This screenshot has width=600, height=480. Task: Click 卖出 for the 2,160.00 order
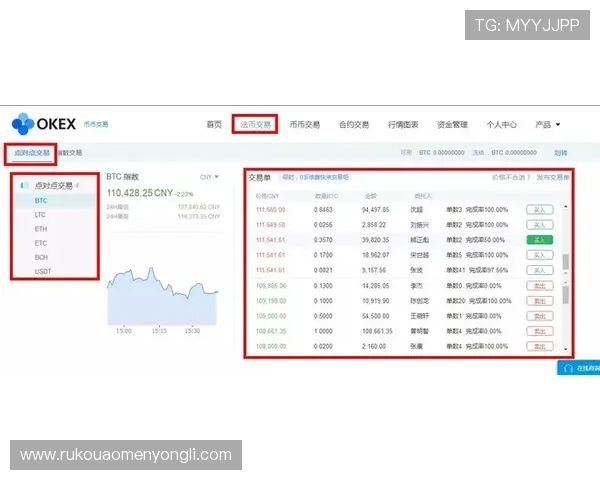[540, 346]
